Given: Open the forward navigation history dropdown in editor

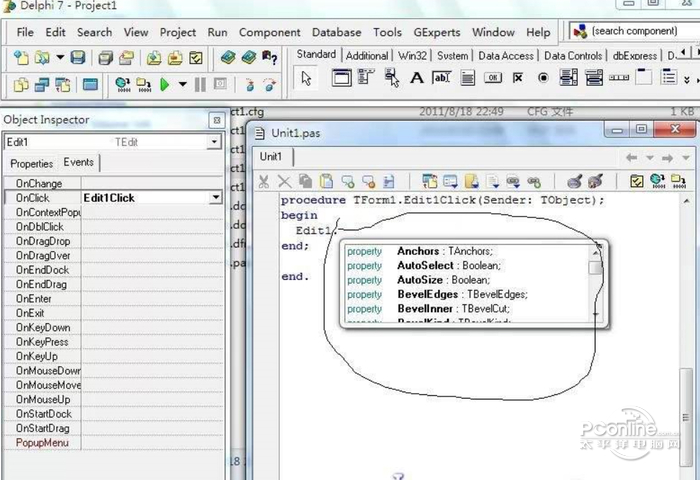Looking at the screenshot, I should (x=686, y=158).
